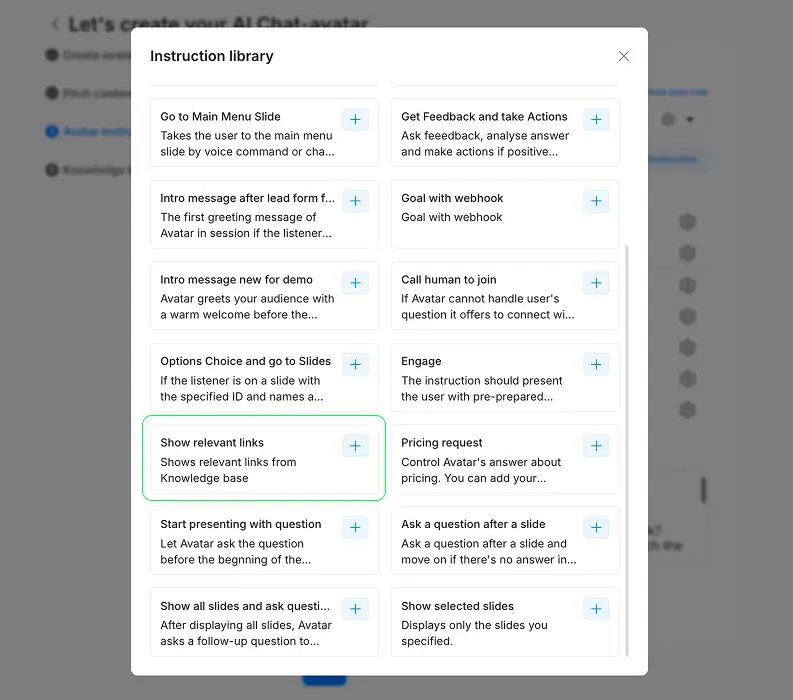This screenshot has width=793, height=700.
Task: Click plus for 'Intro message after lead form'
Action: pos(355,201)
